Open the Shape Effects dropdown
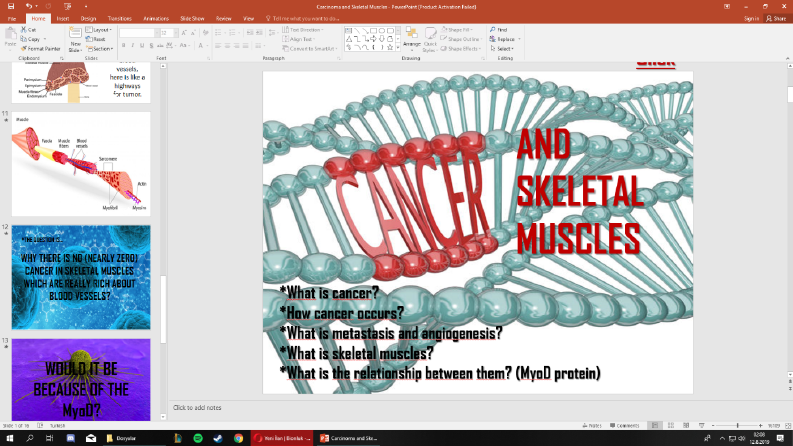The image size is (793, 446). pyautogui.click(x=461, y=49)
